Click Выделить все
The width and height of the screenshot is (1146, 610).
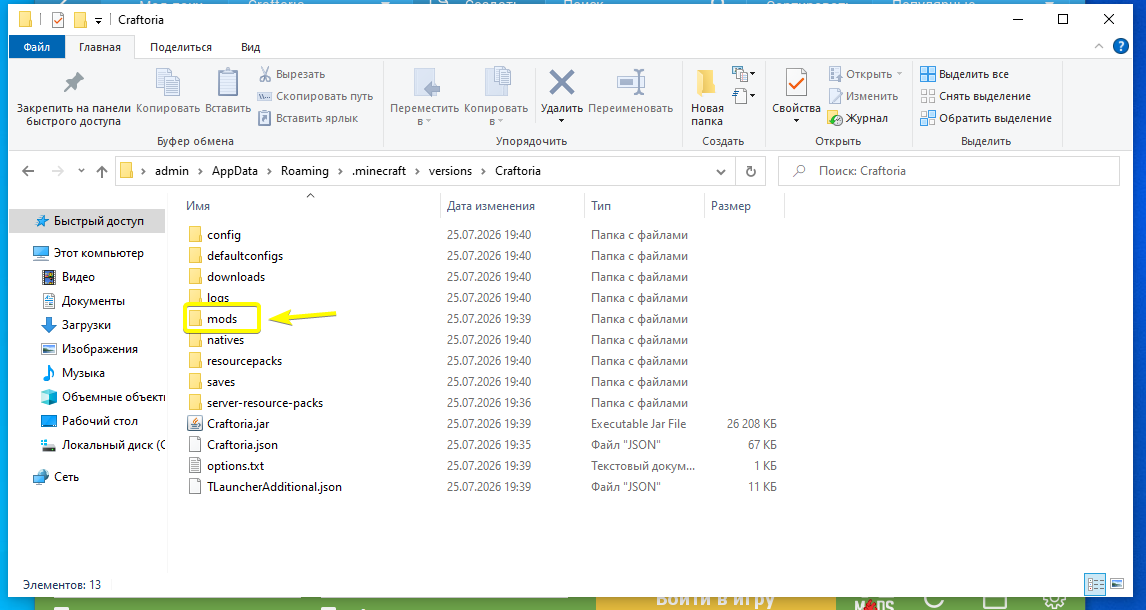point(965,74)
